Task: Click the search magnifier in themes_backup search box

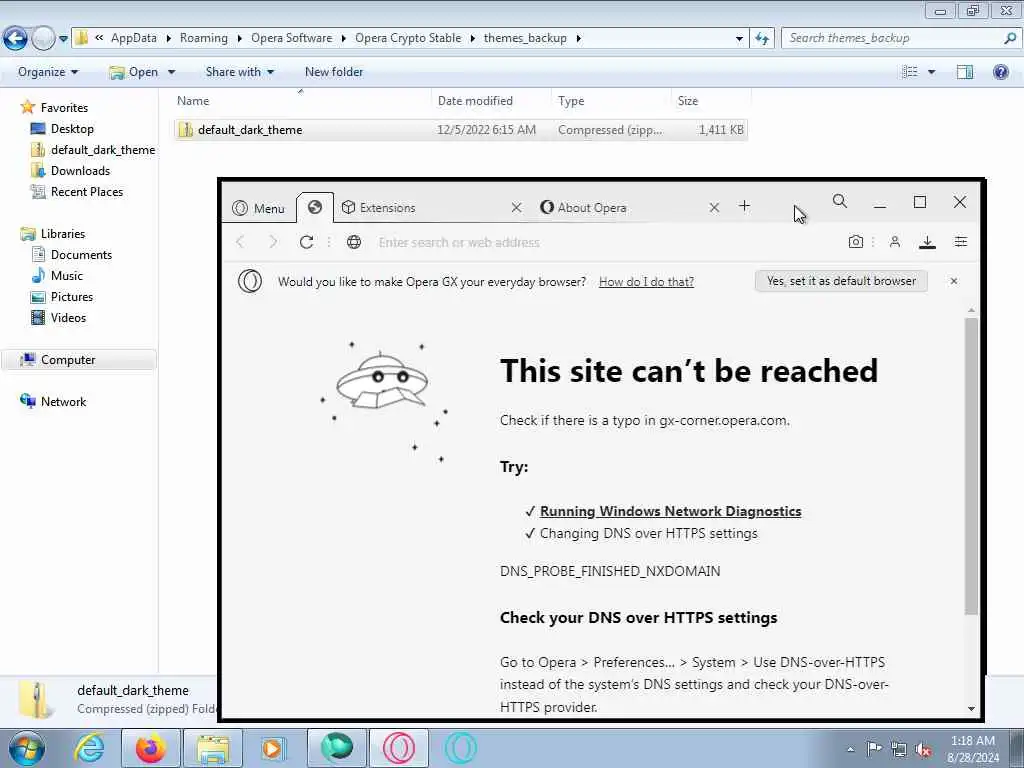Action: click(x=1010, y=38)
